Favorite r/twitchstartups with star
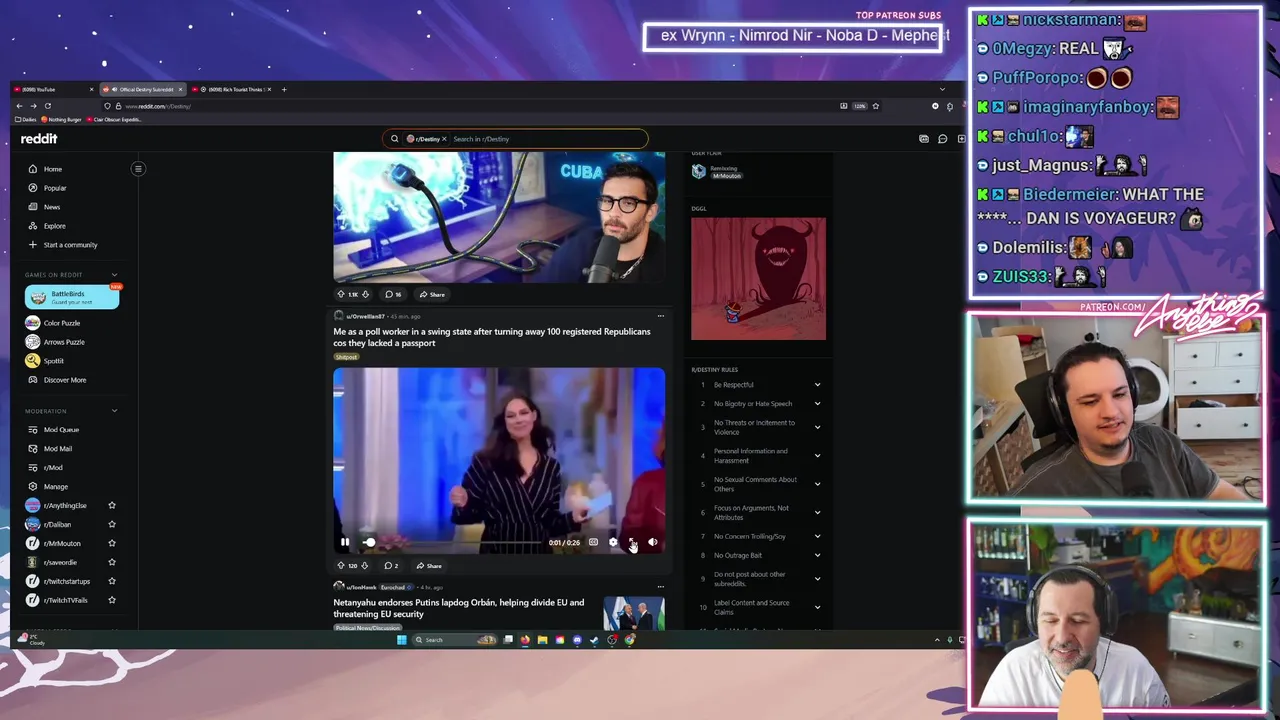Viewport: 1280px width, 720px height. pos(112,581)
